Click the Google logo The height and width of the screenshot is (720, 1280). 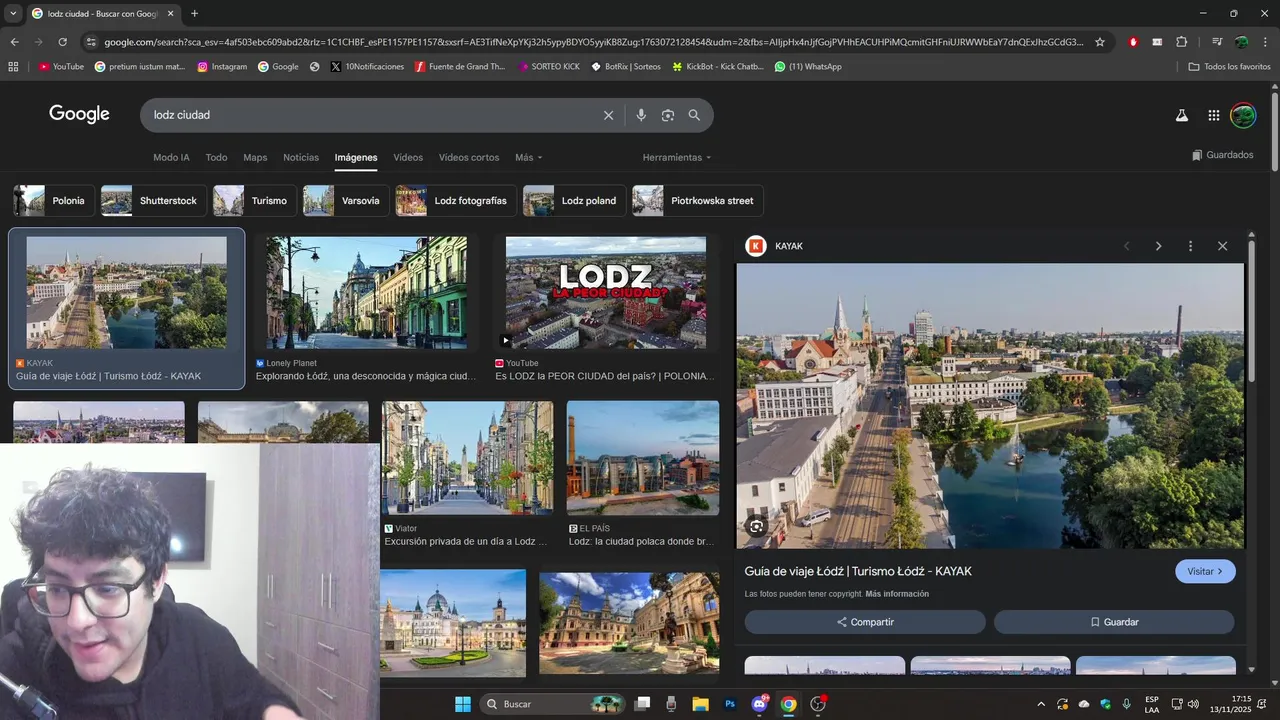click(x=79, y=114)
